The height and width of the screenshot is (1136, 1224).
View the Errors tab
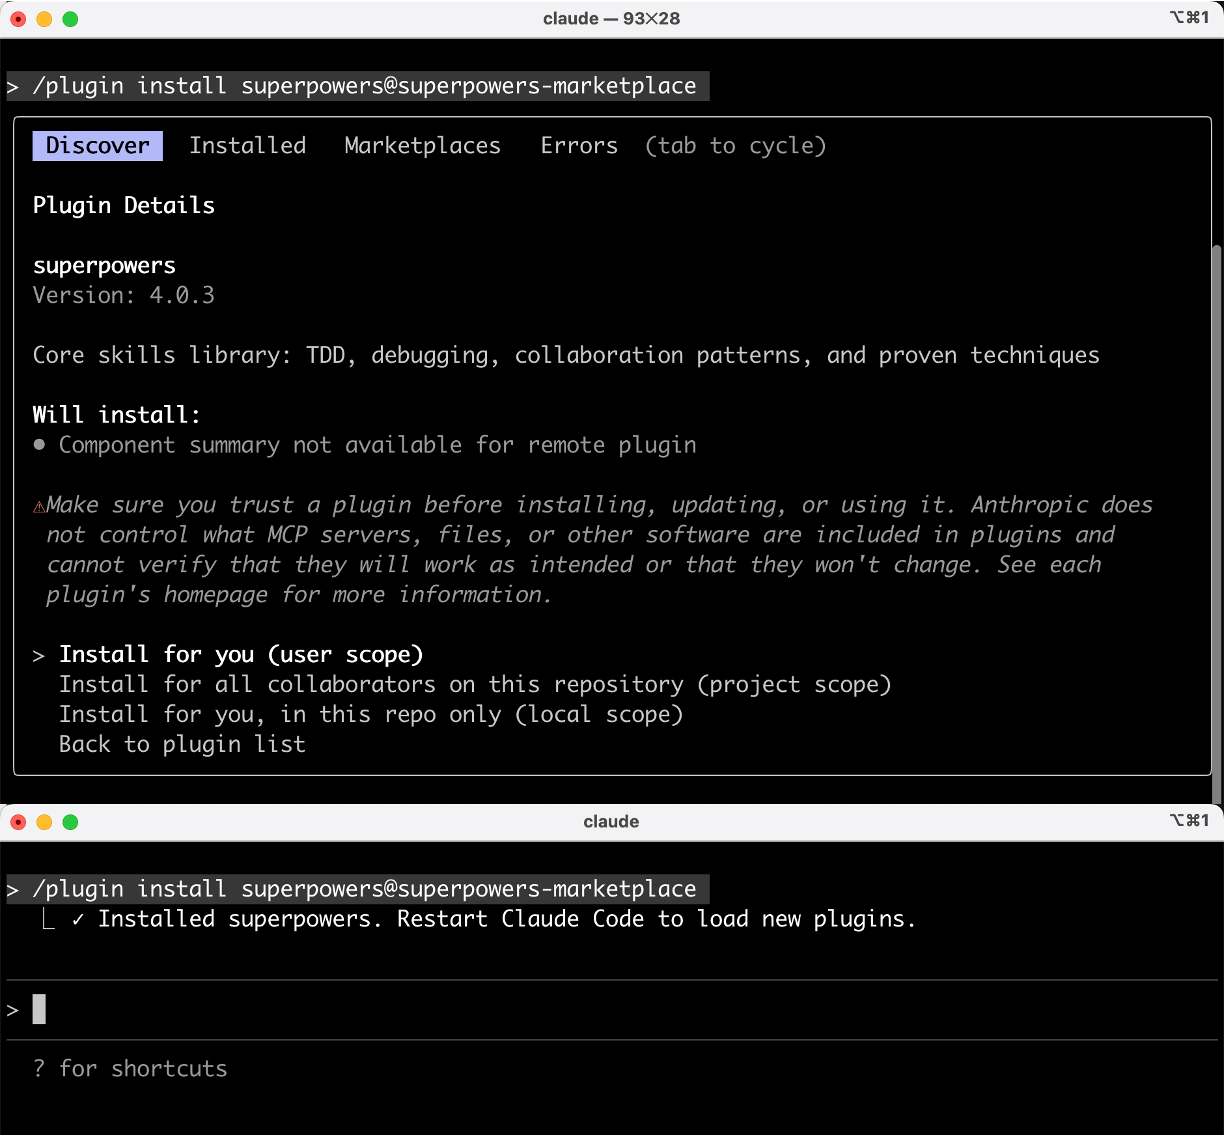(579, 146)
